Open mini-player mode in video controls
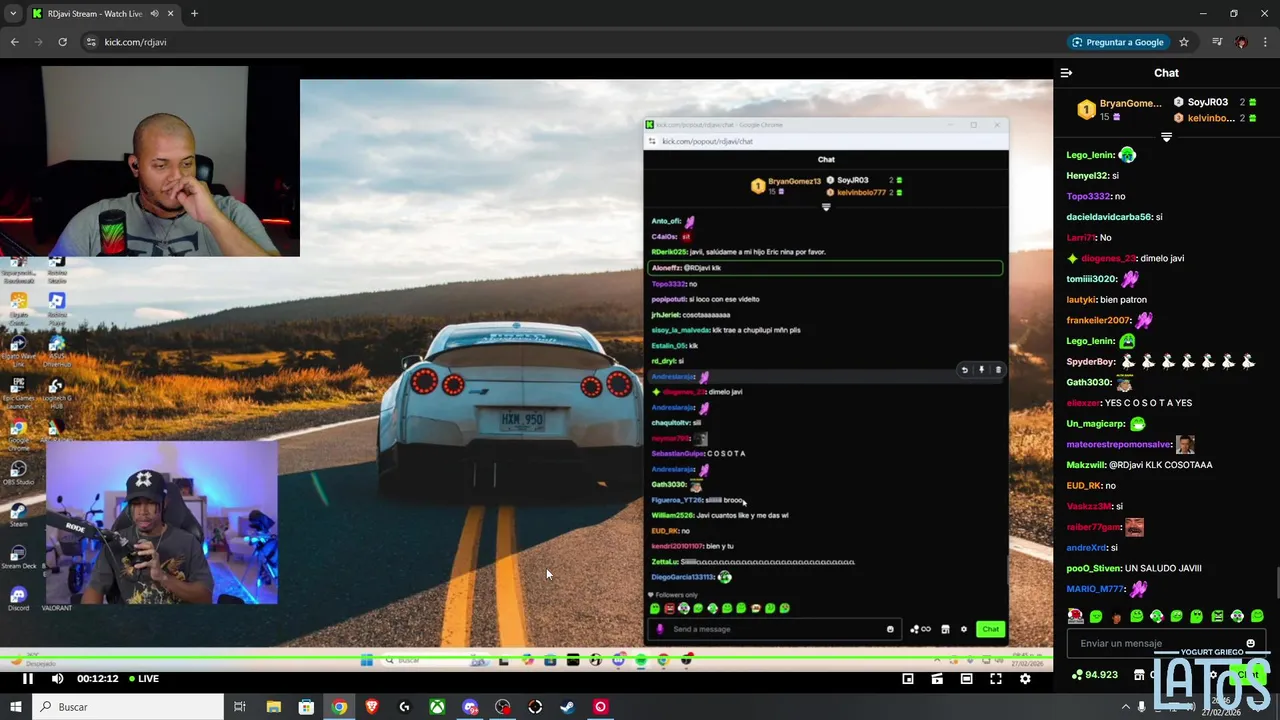 click(x=908, y=679)
